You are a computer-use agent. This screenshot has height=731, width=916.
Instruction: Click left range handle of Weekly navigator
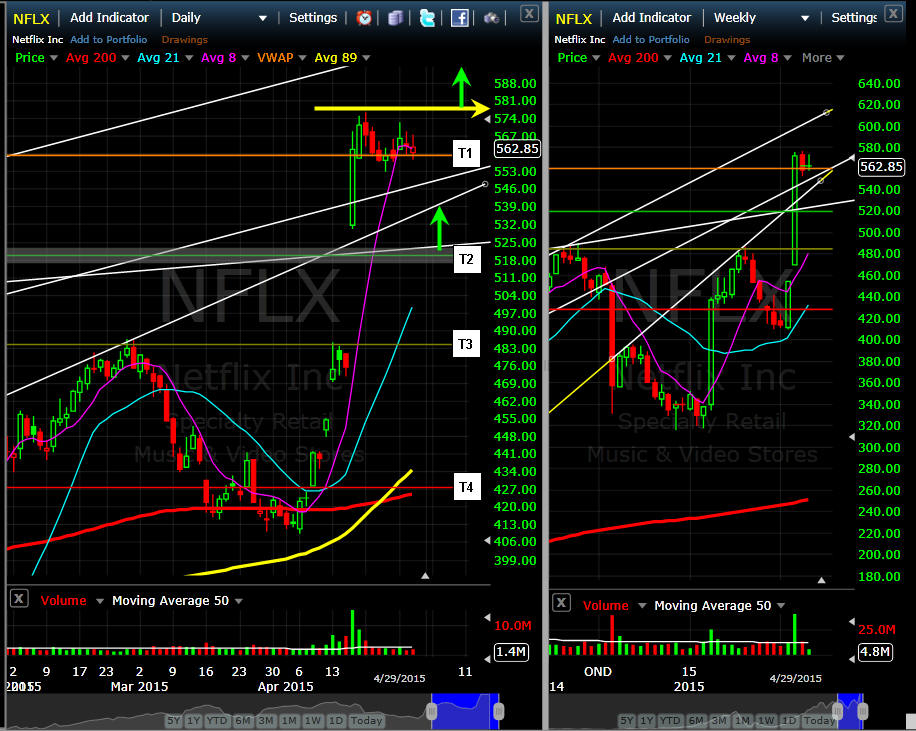click(838, 711)
